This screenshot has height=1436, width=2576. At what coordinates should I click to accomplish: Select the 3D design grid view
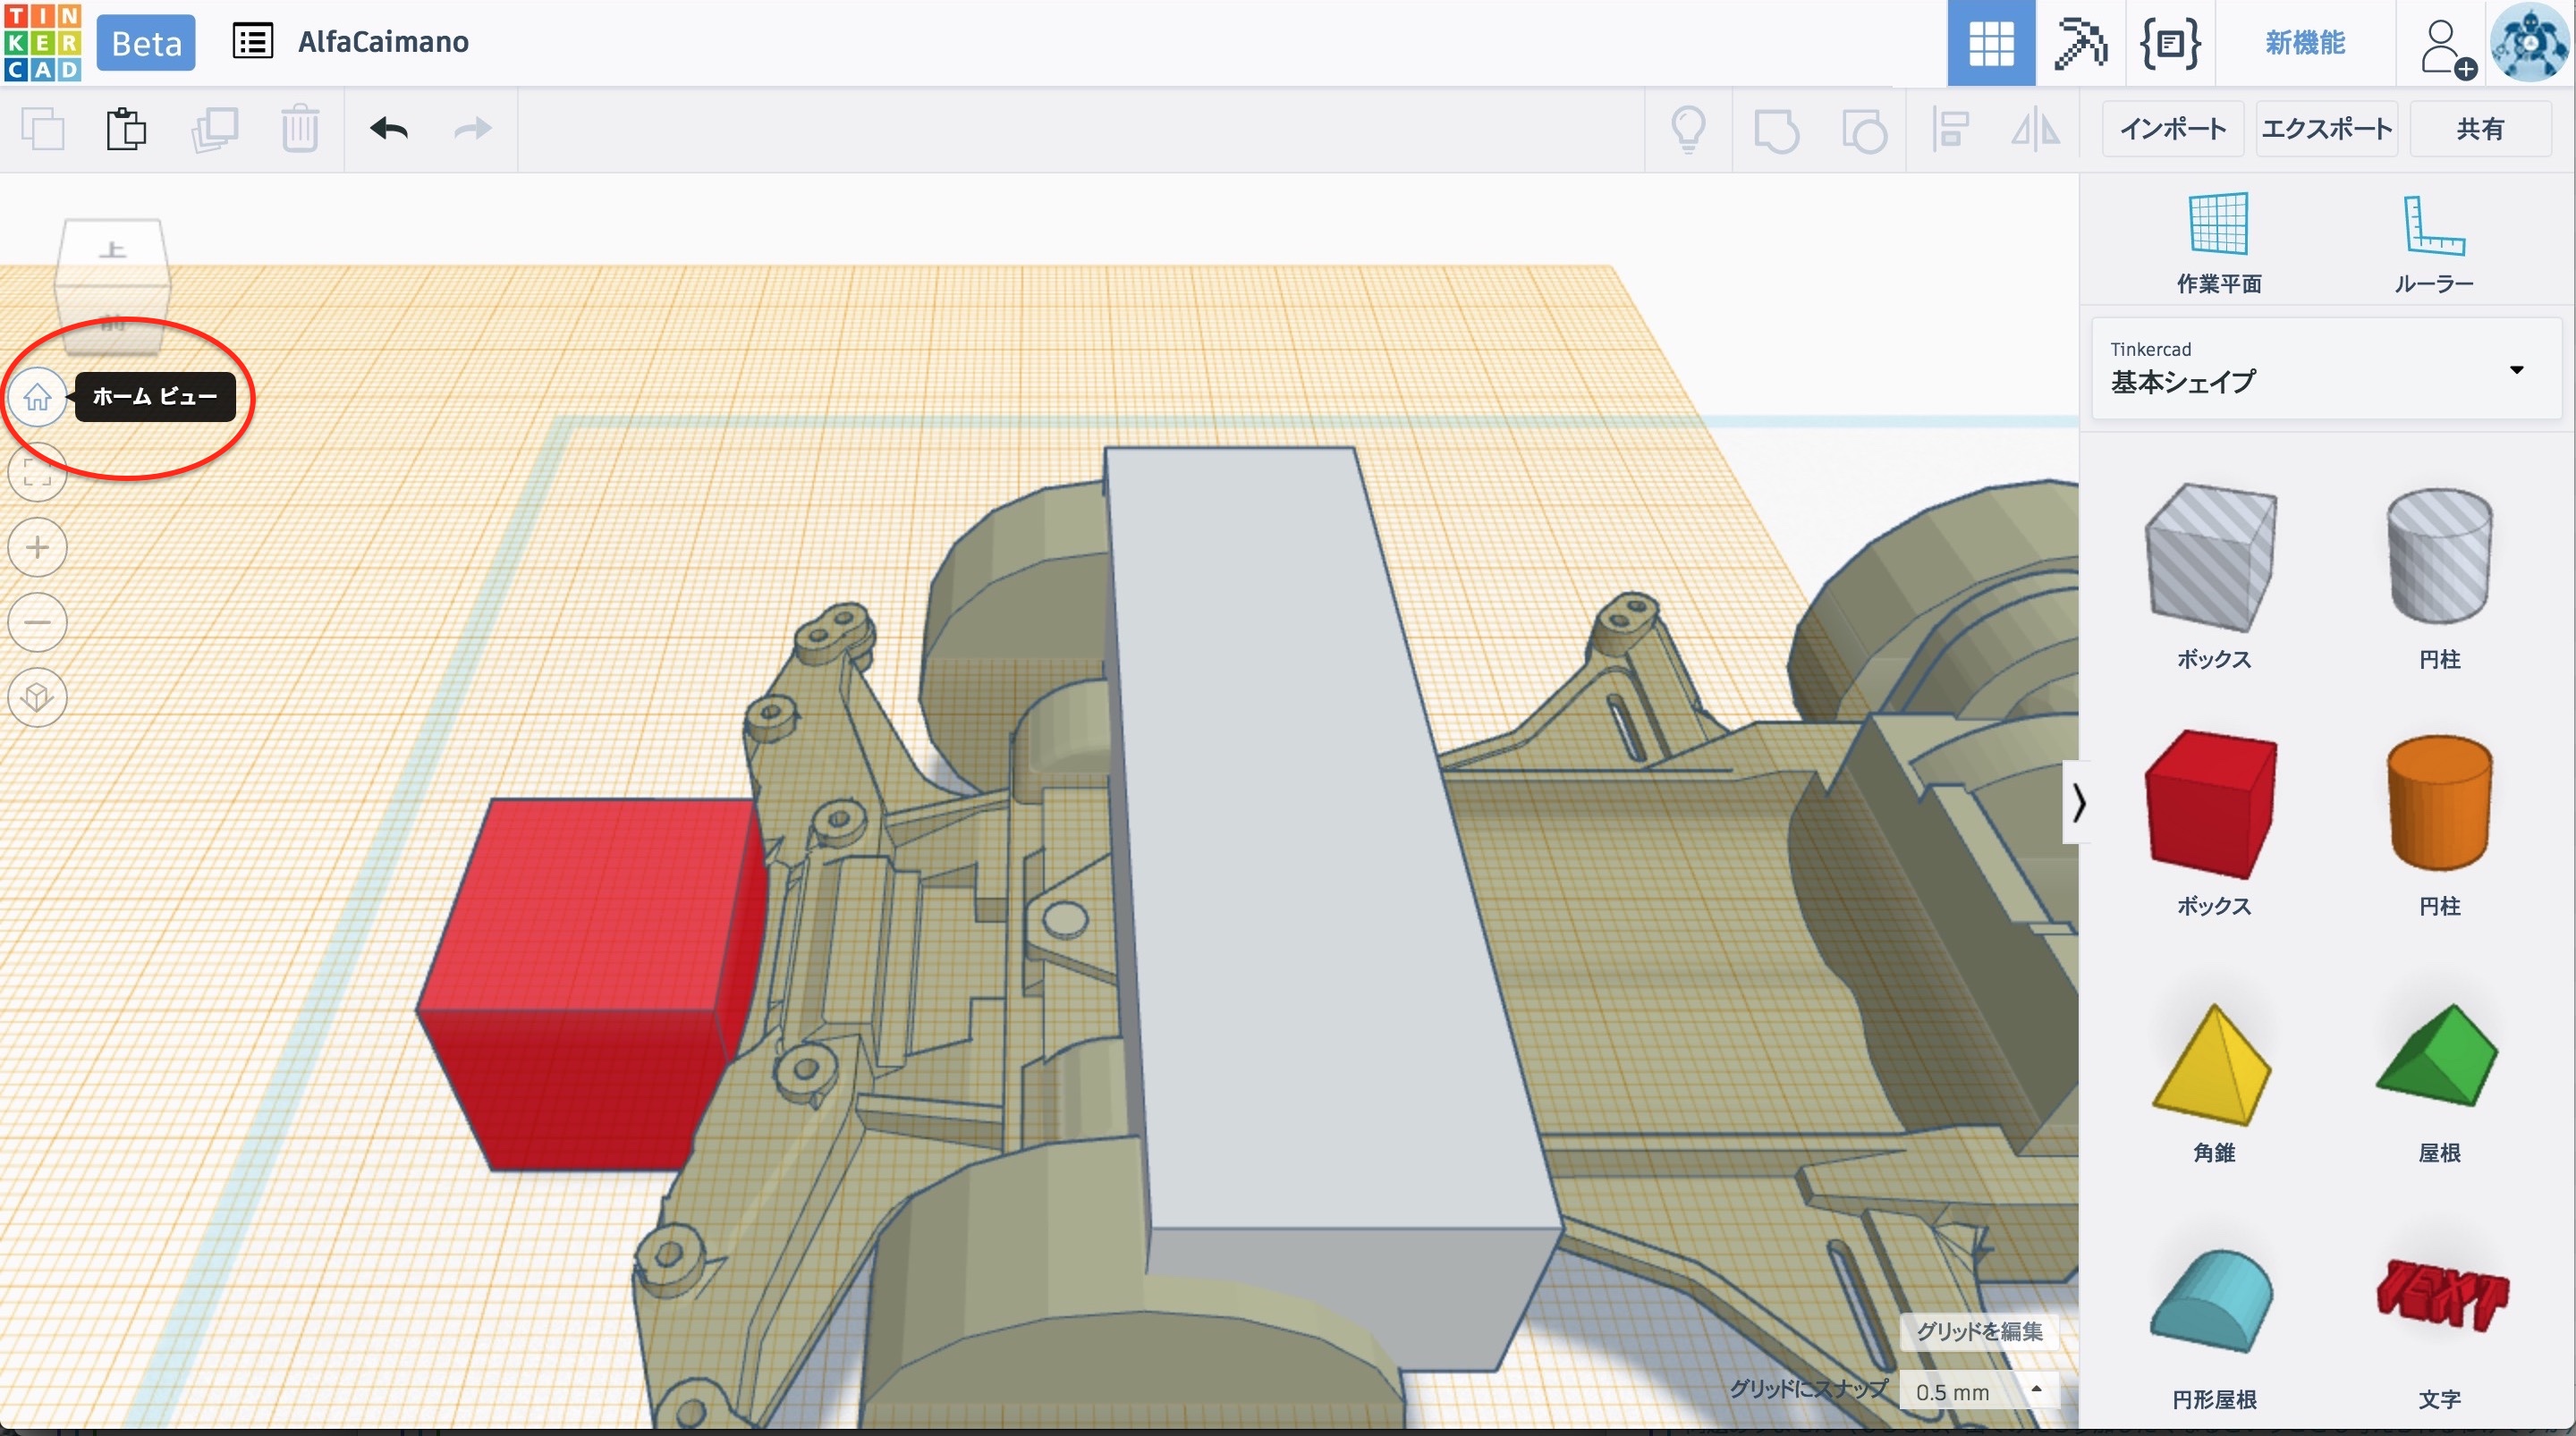(x=1990, y=43)
